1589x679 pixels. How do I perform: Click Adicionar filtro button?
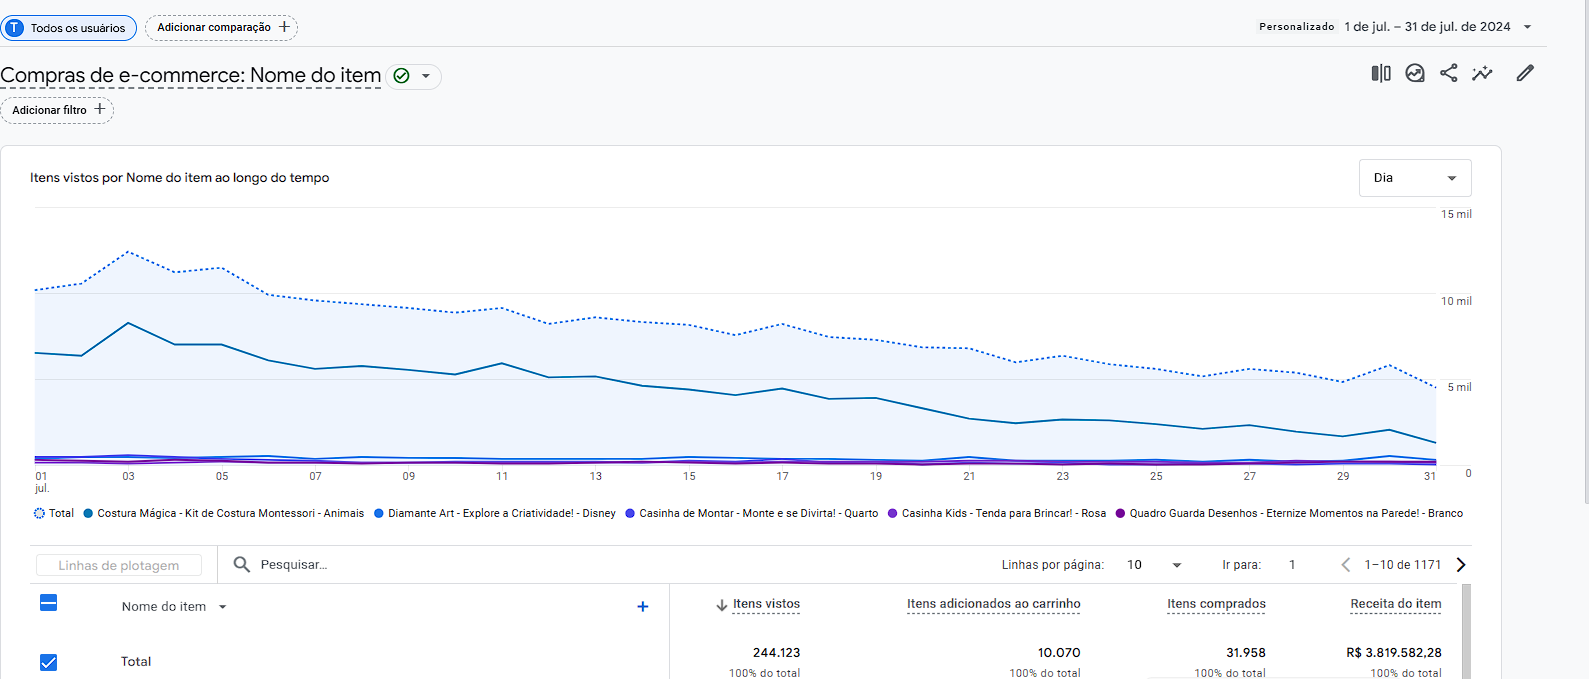click(57, 110)
